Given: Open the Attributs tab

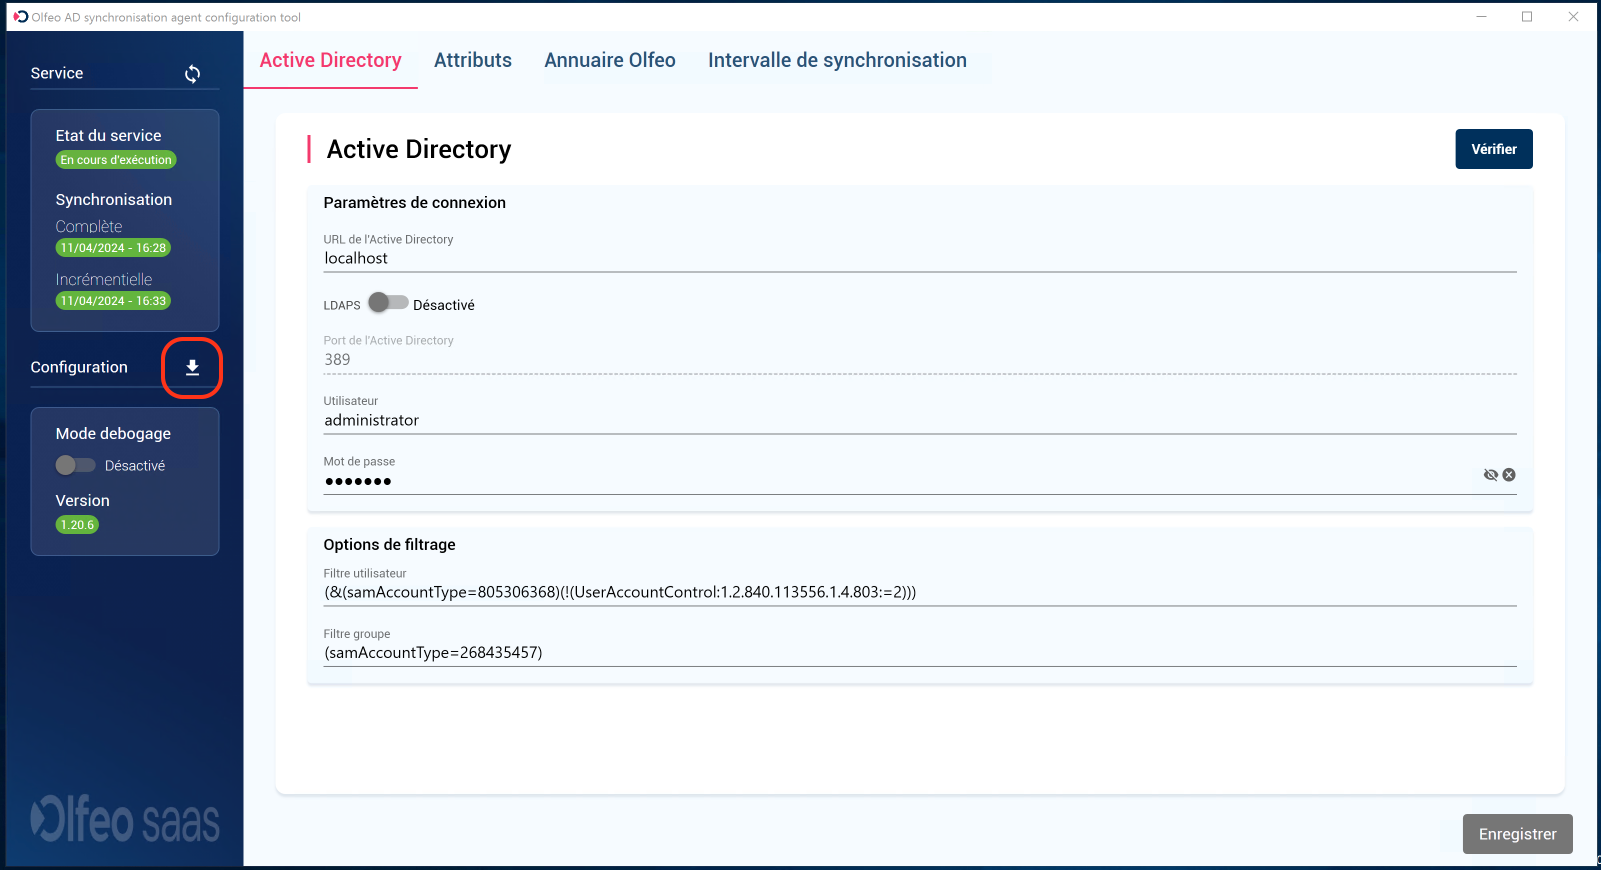Looking at the screenshot, I should [472, 60].
